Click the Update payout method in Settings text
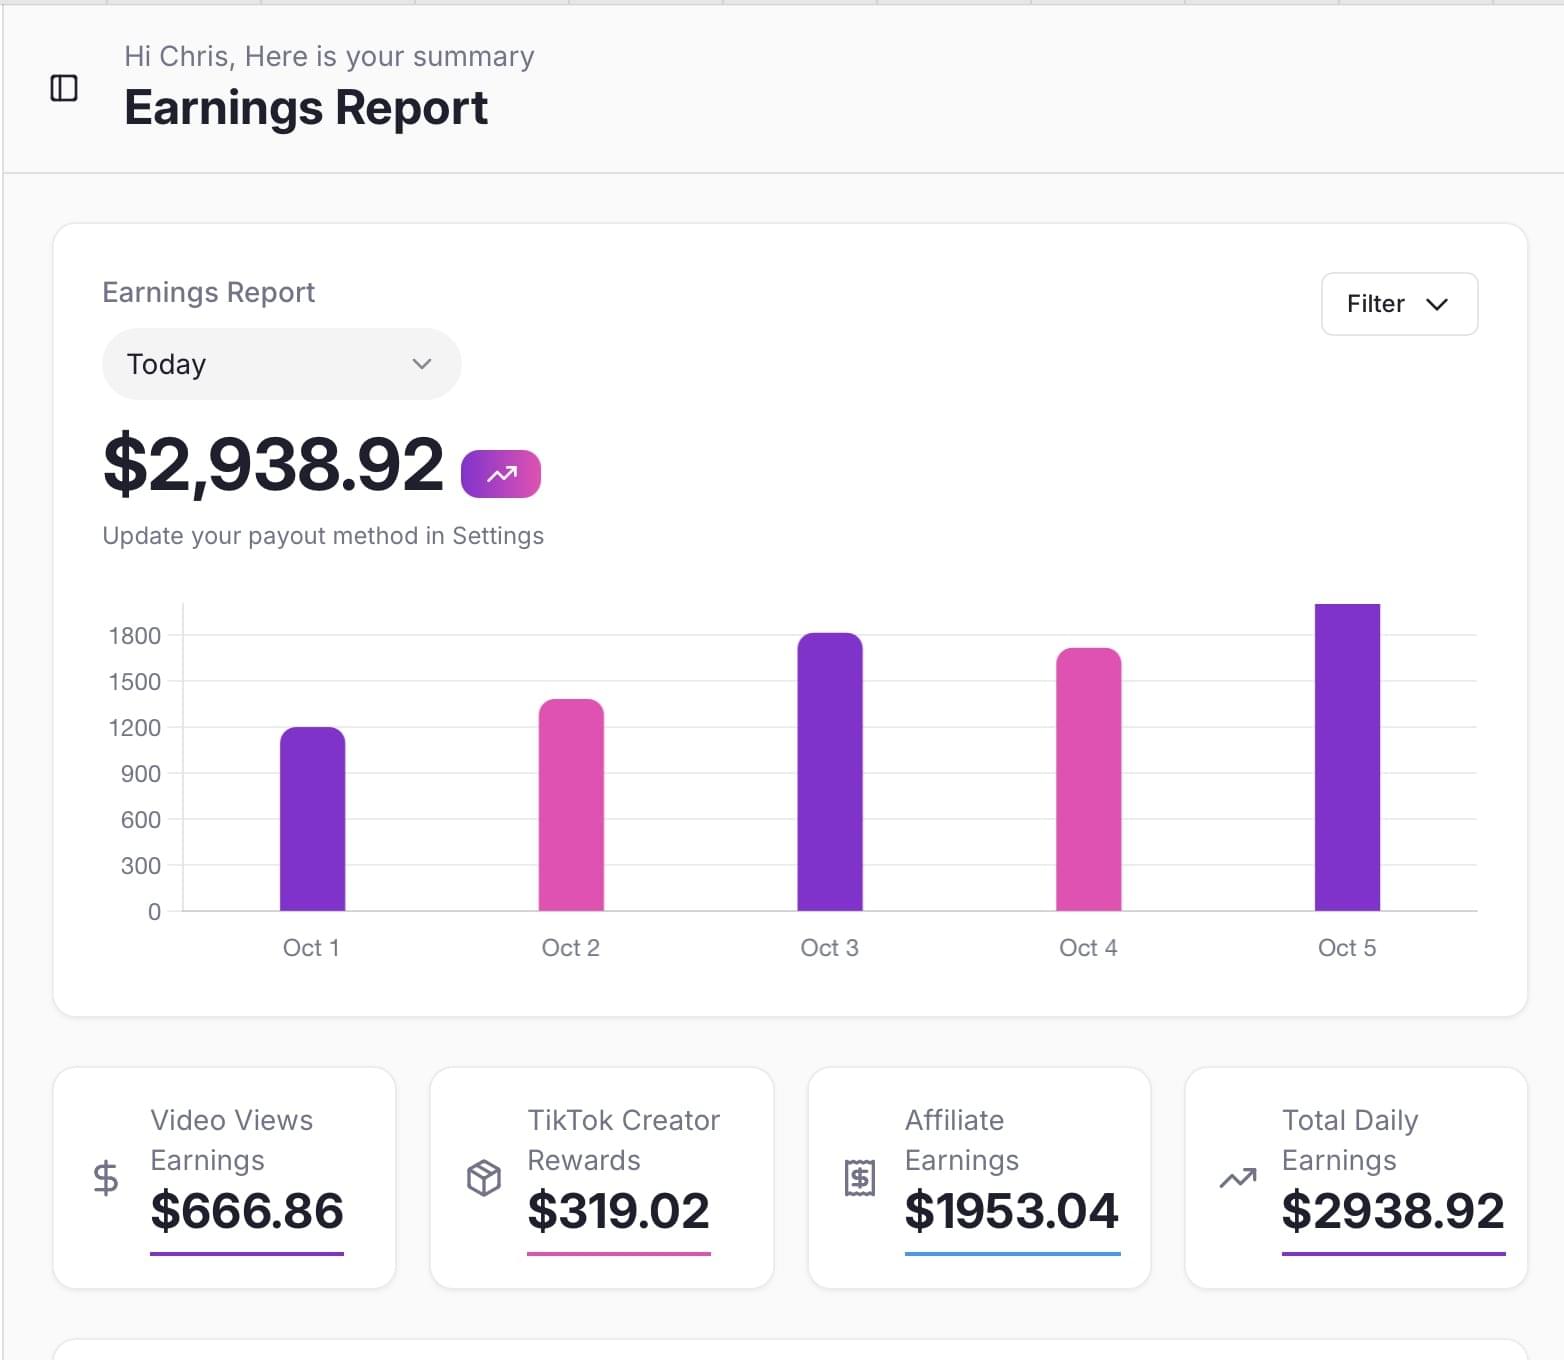This screenshot has height=1360, width=1564. coord(323,536)
